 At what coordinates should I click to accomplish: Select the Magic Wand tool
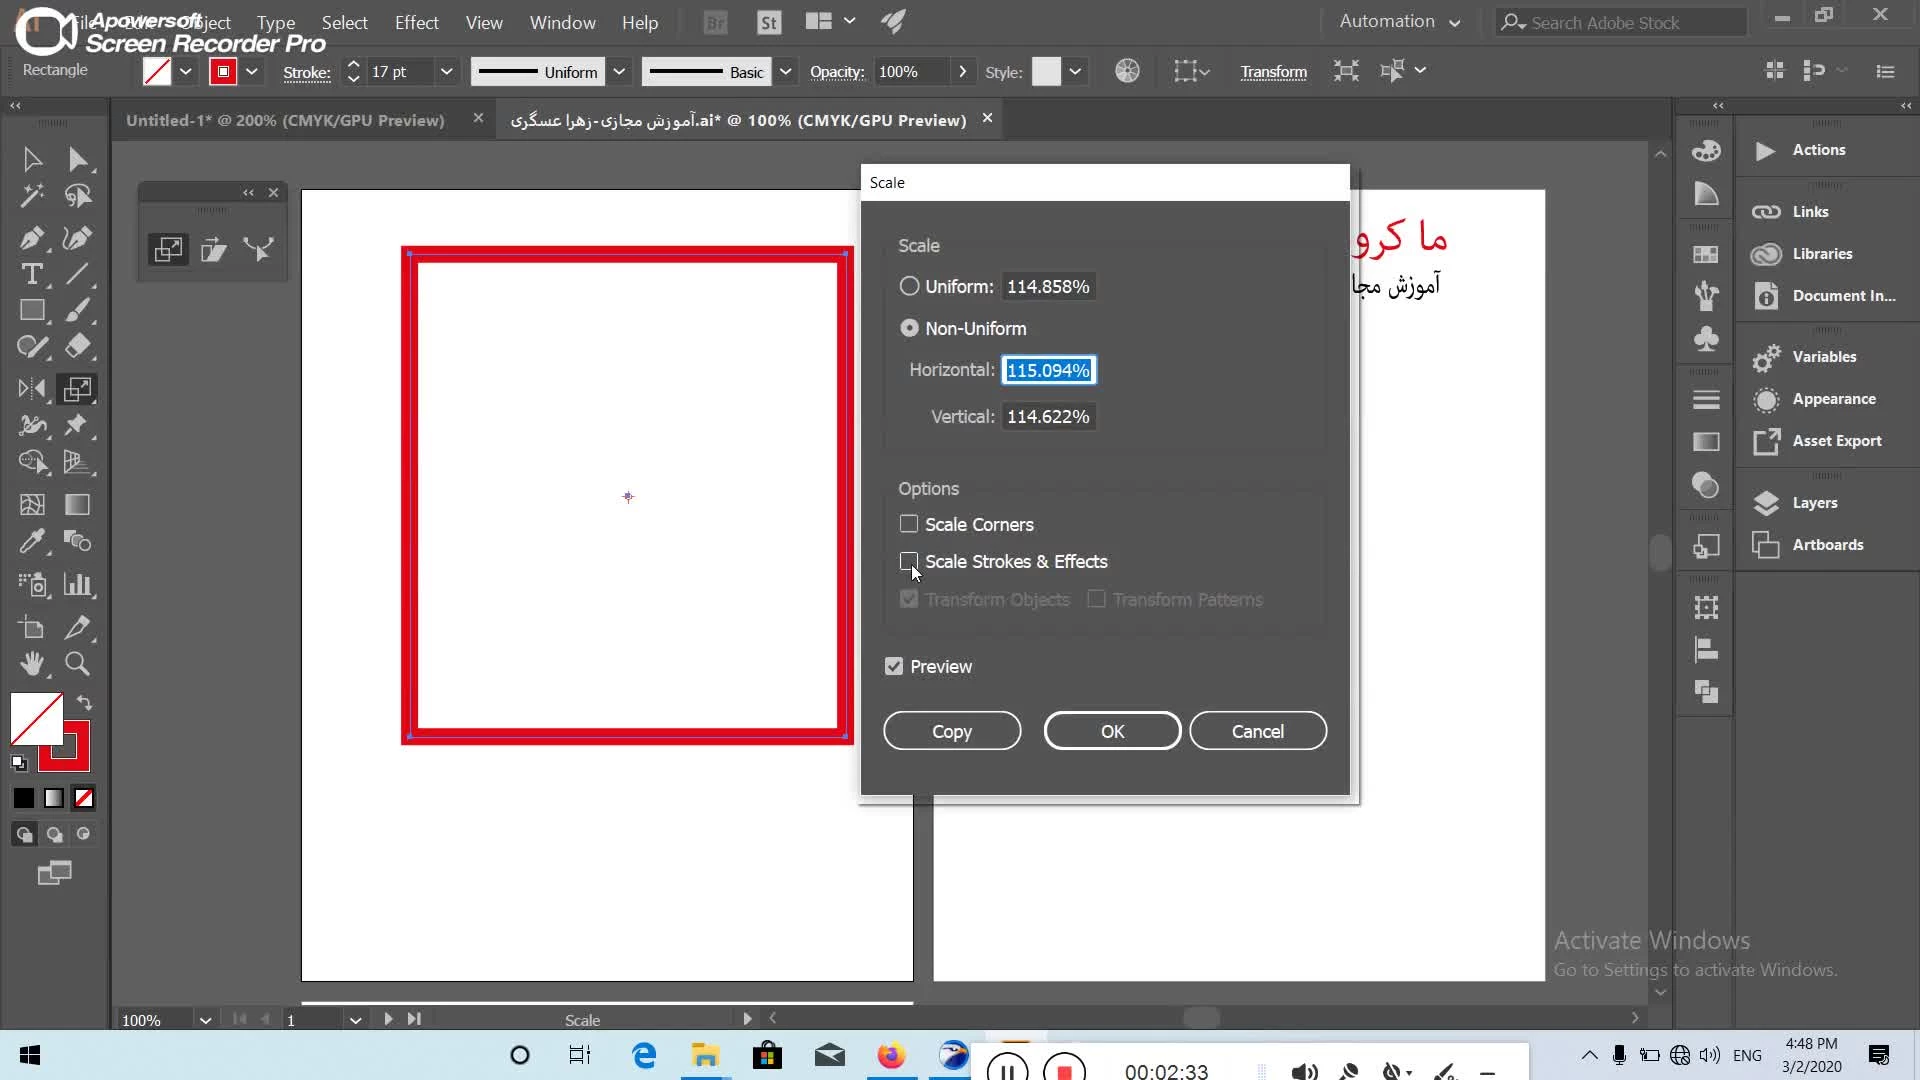(x=31, y=196)
